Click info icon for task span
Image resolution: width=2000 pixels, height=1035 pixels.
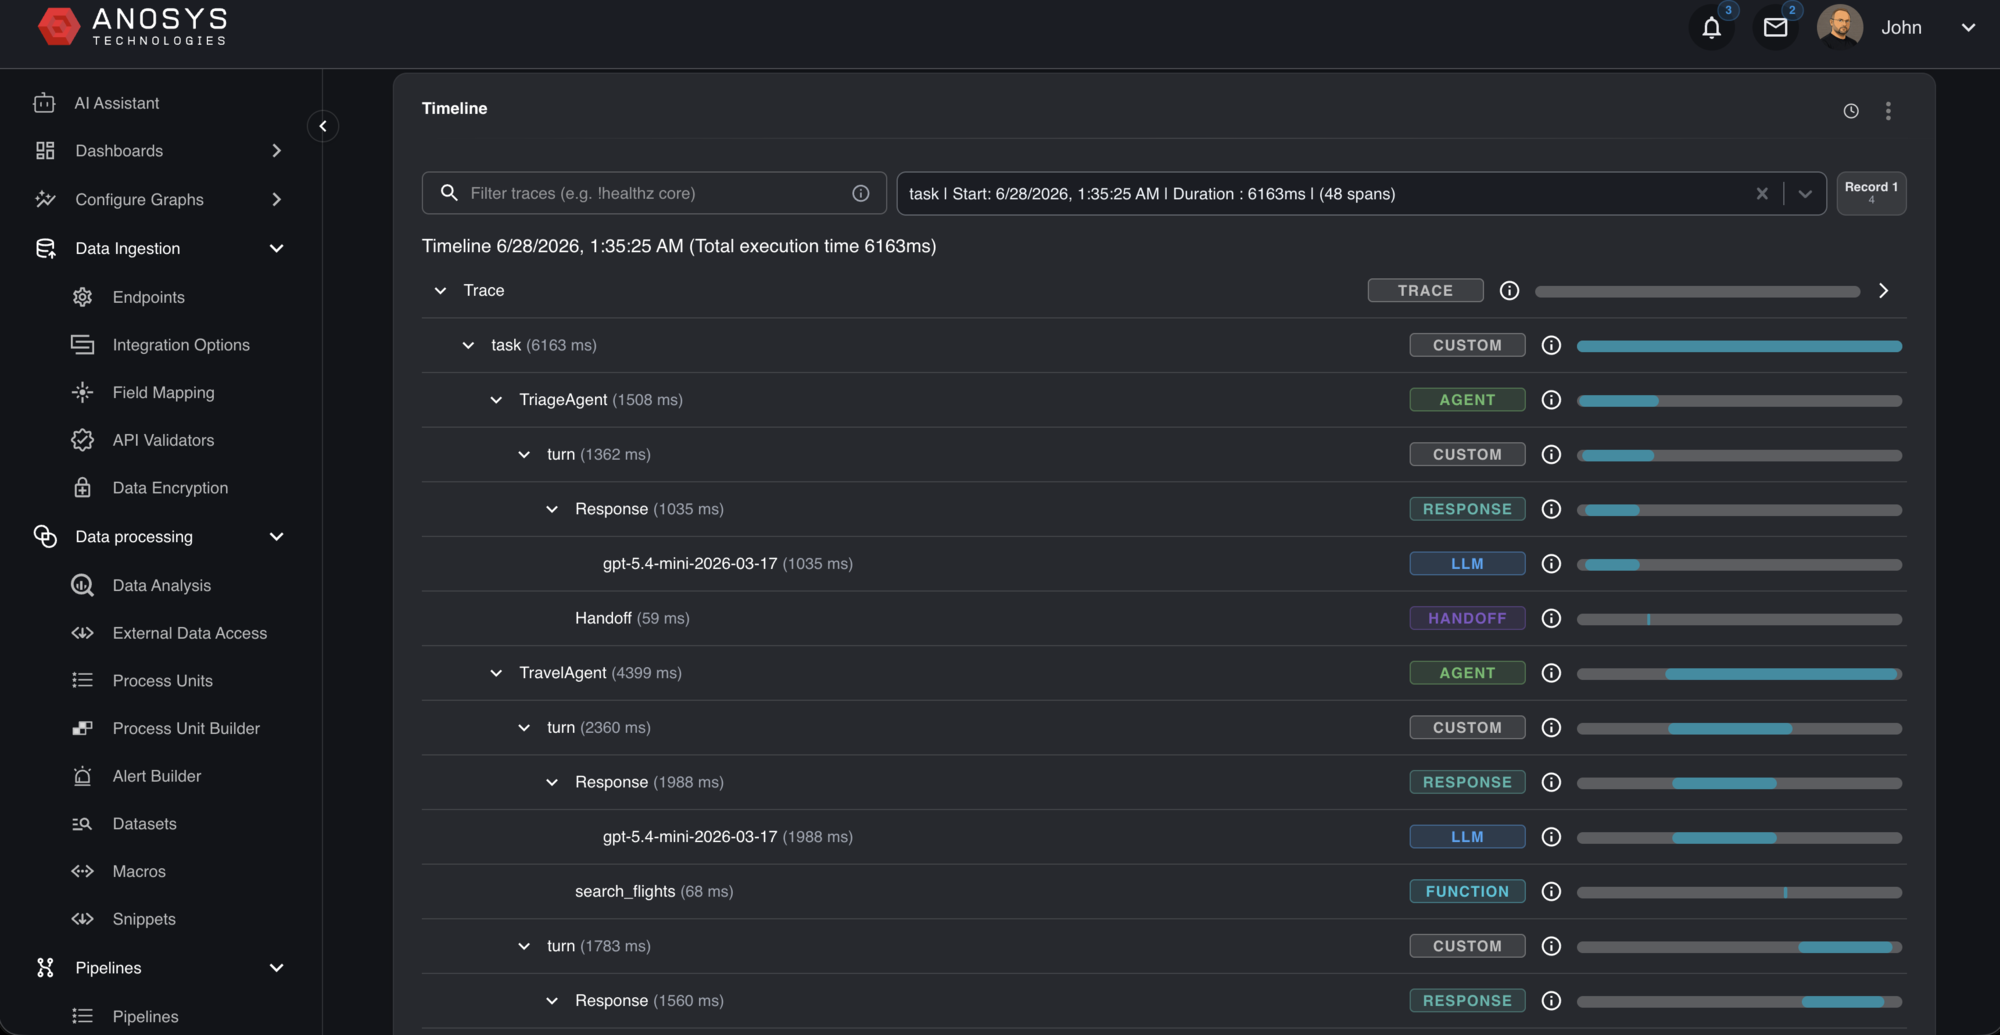click(1551, 345)
